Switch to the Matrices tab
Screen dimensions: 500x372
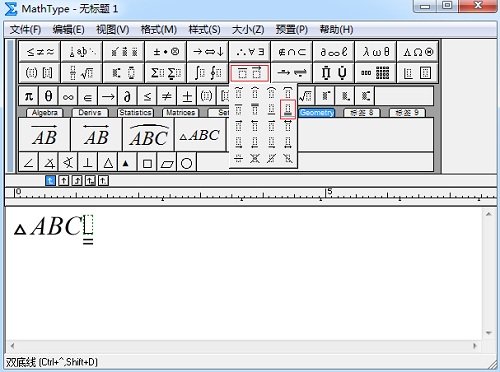[181, 113]
